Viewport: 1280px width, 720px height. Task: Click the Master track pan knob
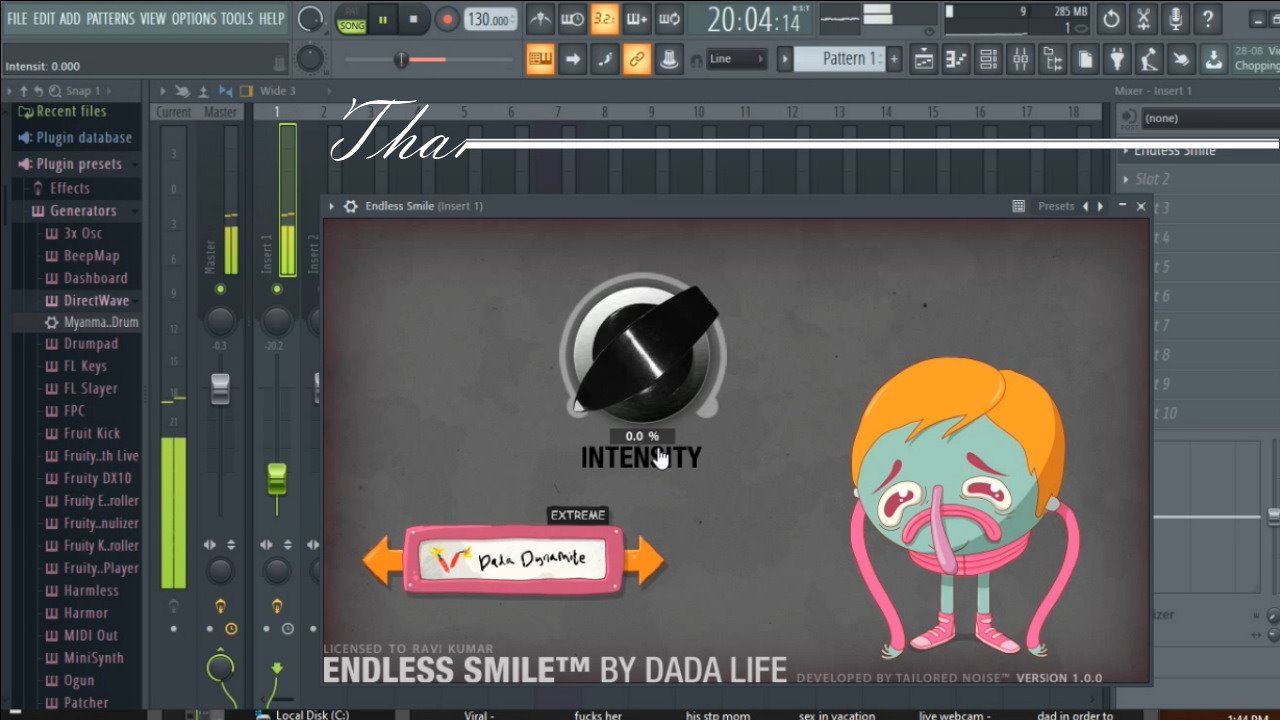(x=220, y=321)
